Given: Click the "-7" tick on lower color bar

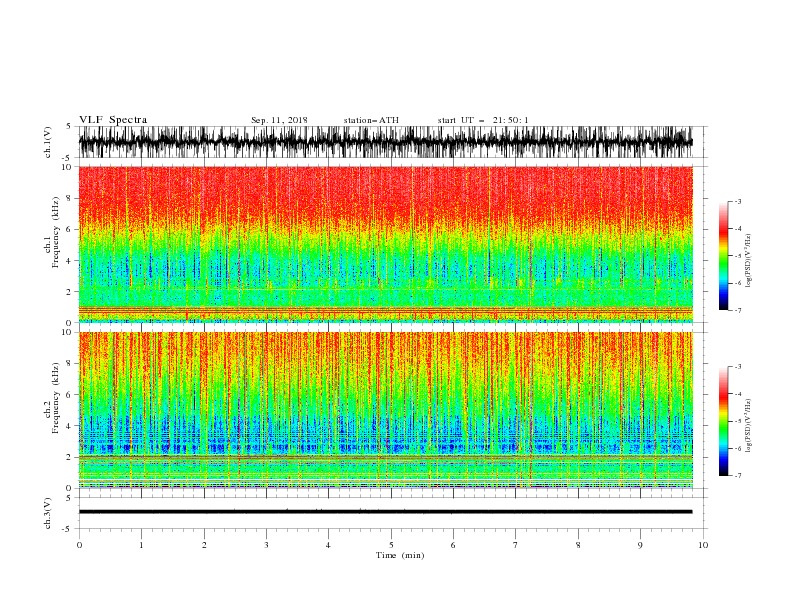Looking at the screenshot, I should (x=738, y=476).
